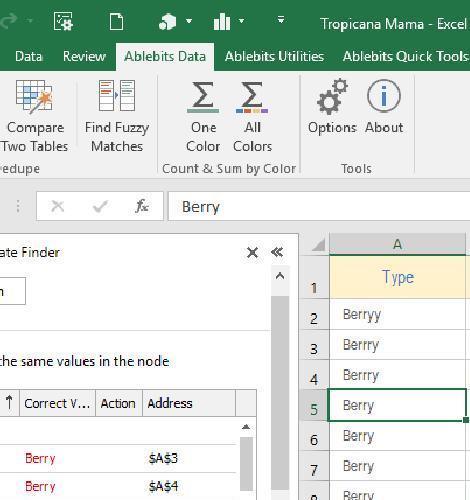This screenshot has height=500, width=470.
Task: Select row 7 header
Action: 314,466
